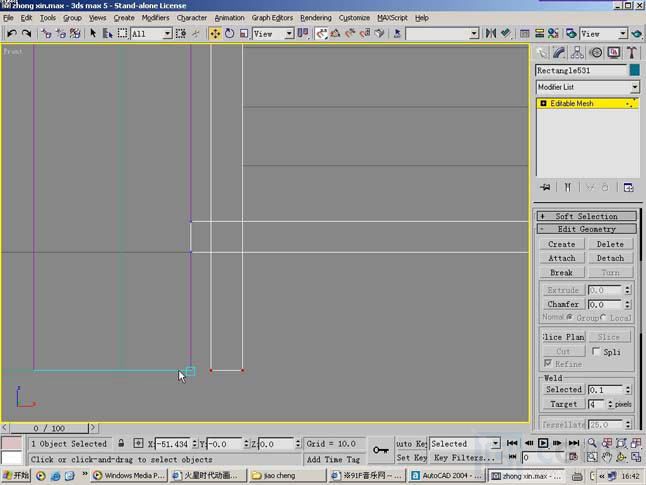Expand the Editable Mesh stack entry
The height and width of the screenshot is (485, 646).
[x=543, y=103]
